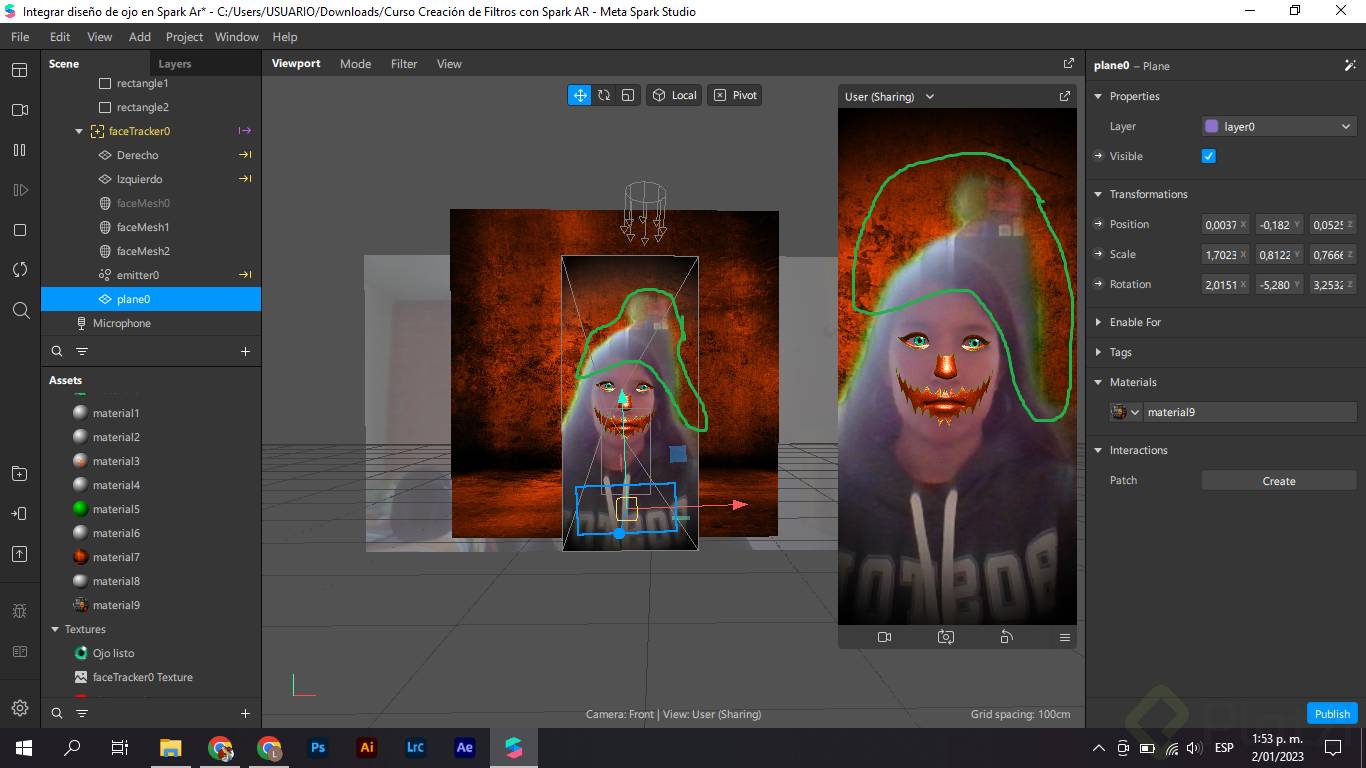Click the layer0 purple color swatch
The height and width of the screenshot is (768, 1366).
pyautogui.click(x=1212, y=127)
